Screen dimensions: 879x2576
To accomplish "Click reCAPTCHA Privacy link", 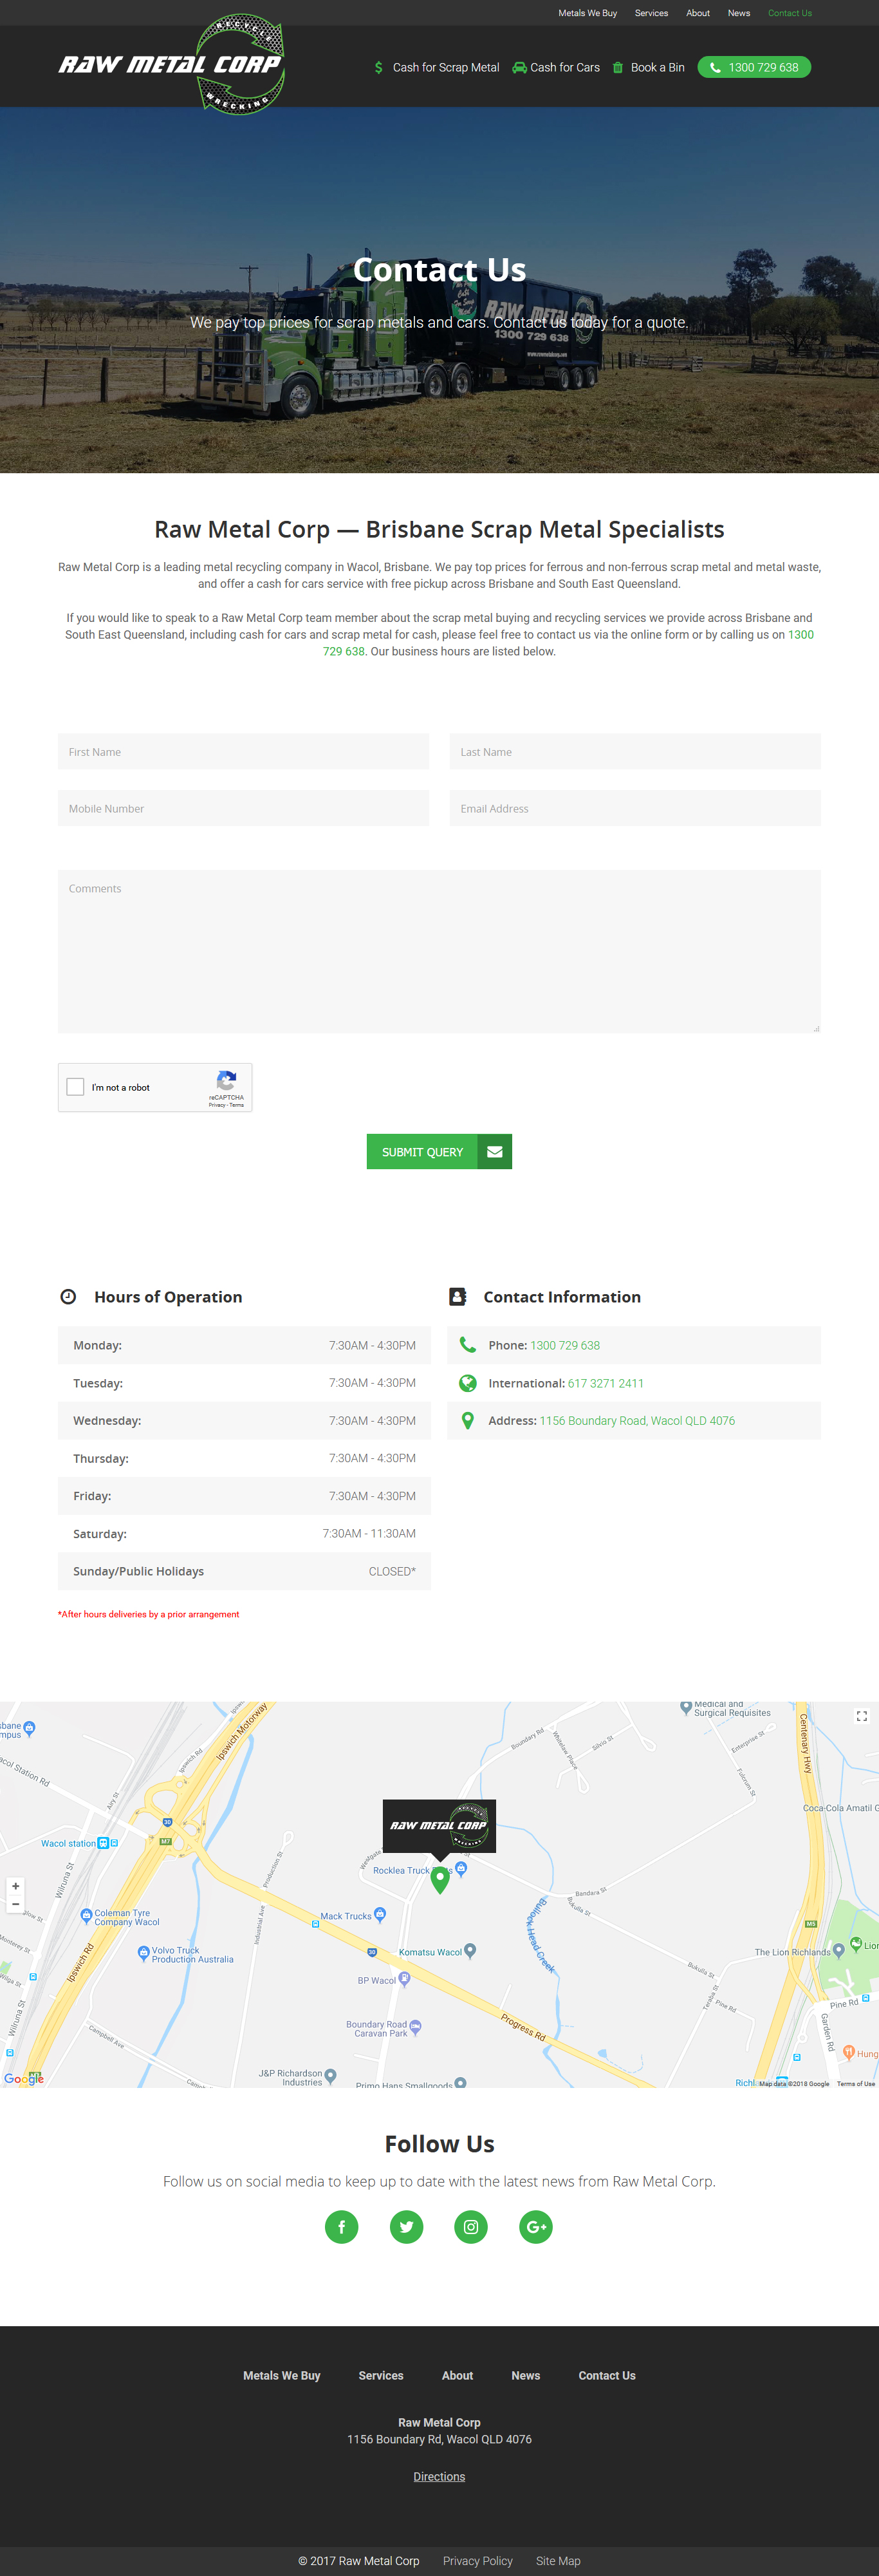I will 217,1105.
